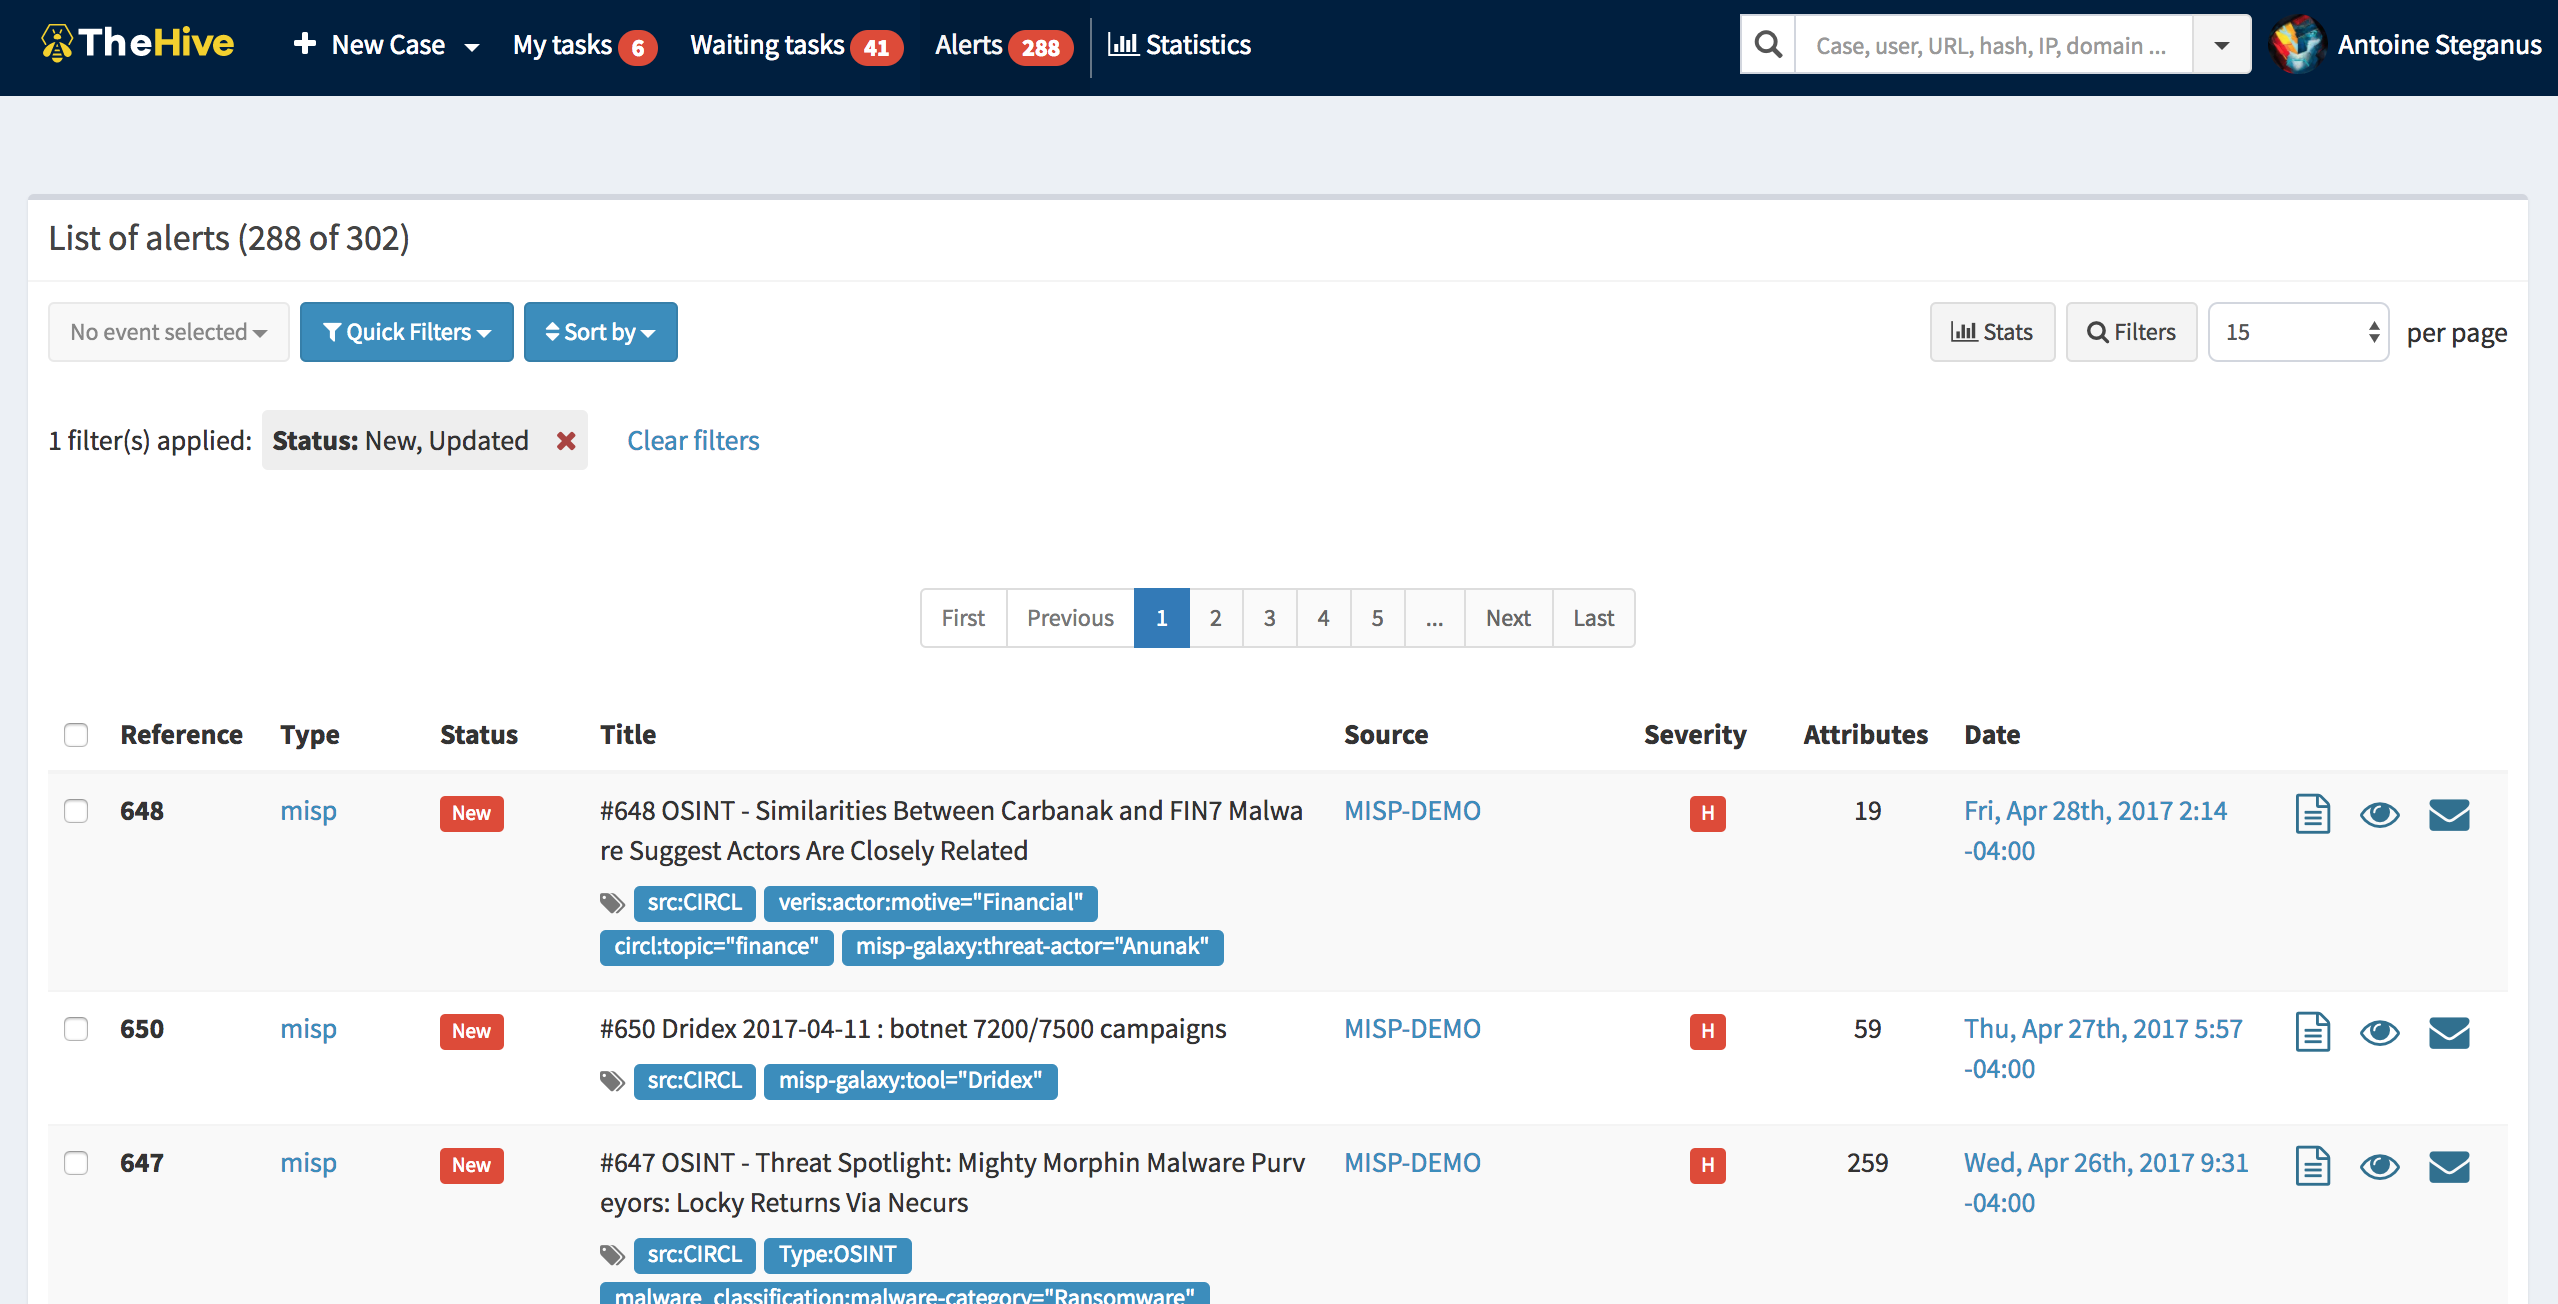
Task: Click user avatar of Antoine Steganus
Action: click(2298, 45)
